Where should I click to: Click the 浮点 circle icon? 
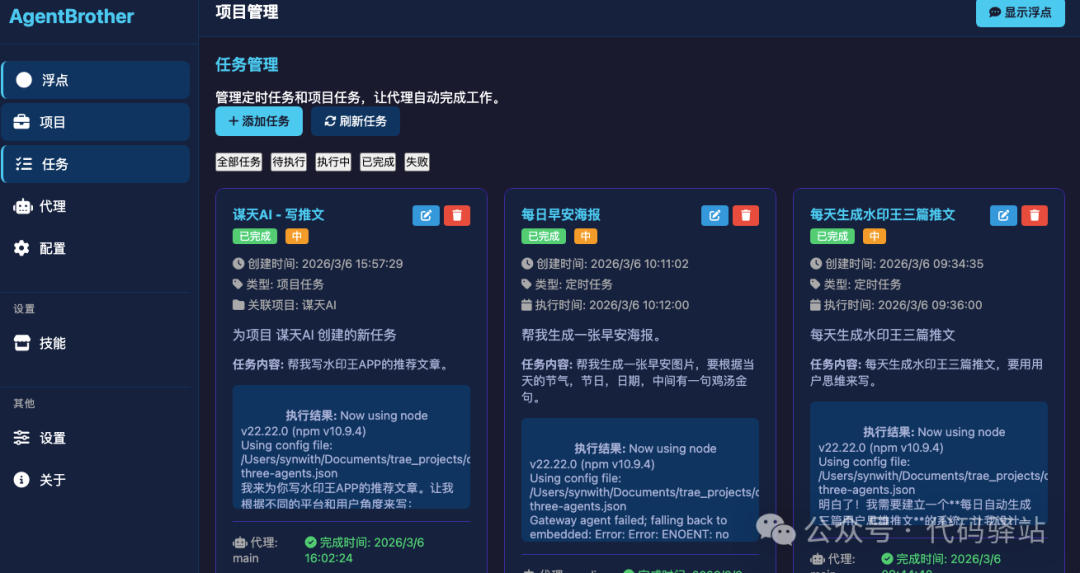tap(24, 80)
